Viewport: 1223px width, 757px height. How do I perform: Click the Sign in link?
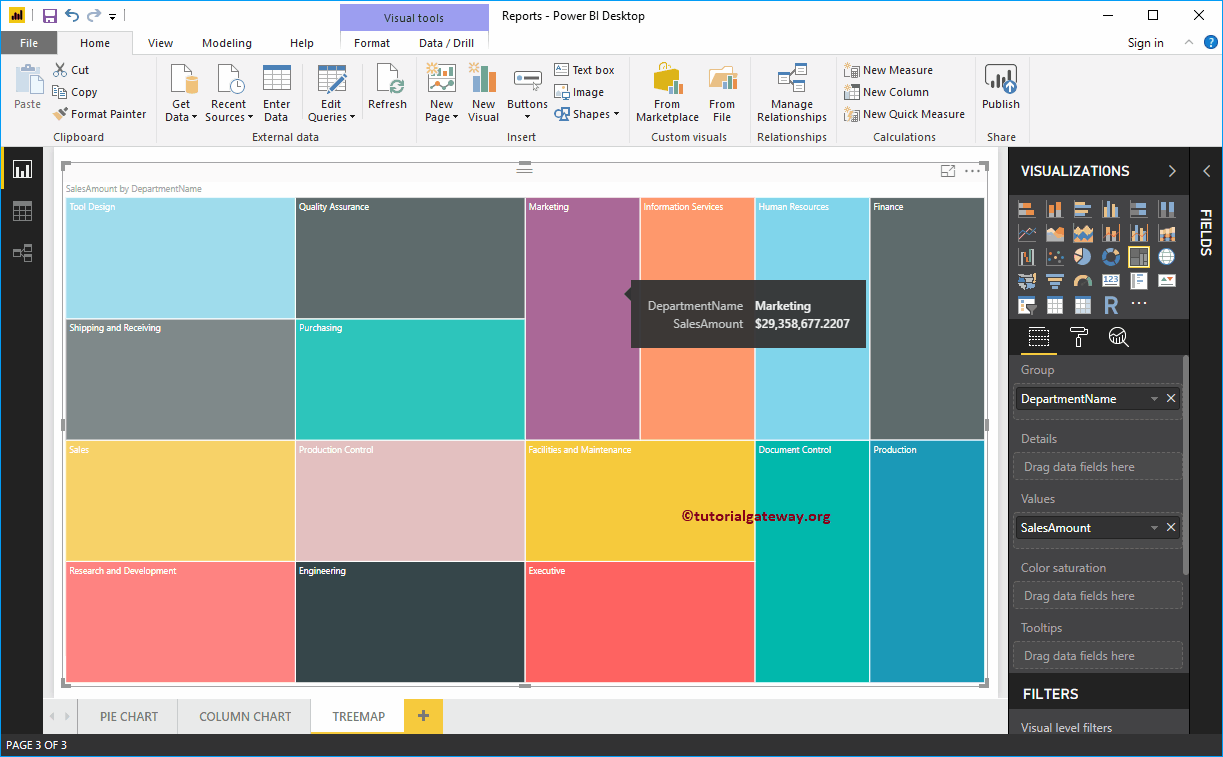tap(1145, 43)
